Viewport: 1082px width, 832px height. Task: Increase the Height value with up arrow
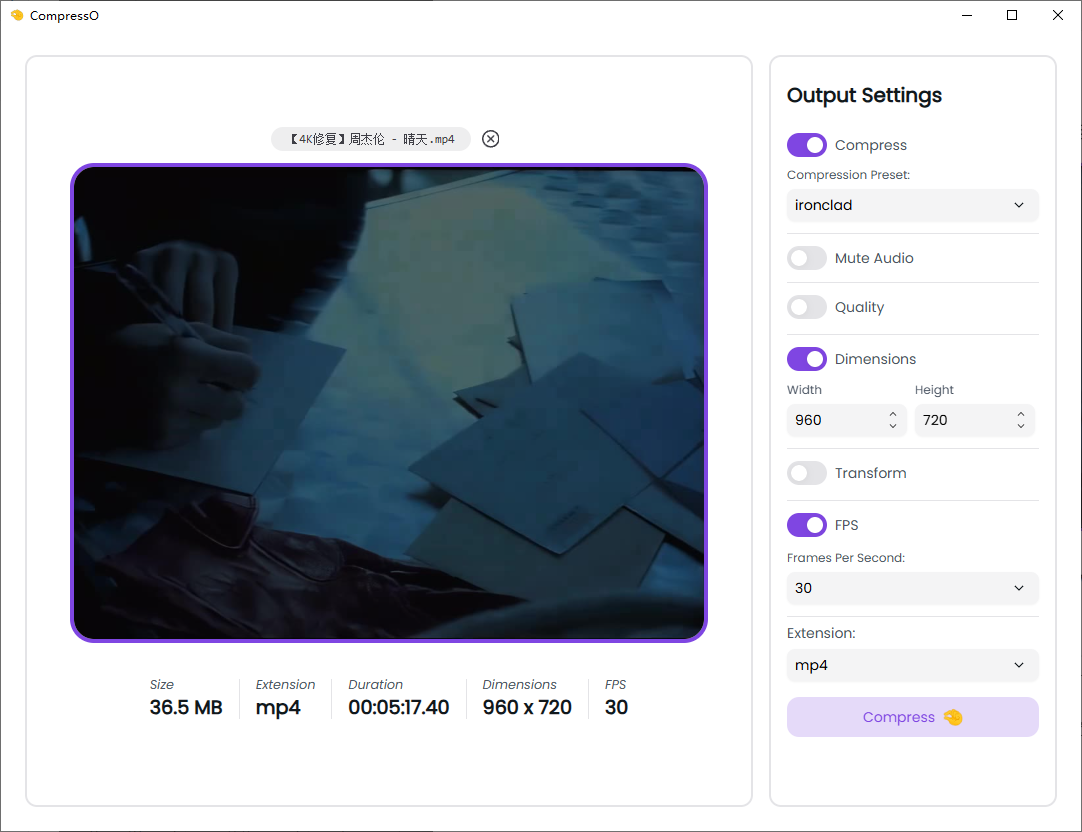tap(1020, 414)
